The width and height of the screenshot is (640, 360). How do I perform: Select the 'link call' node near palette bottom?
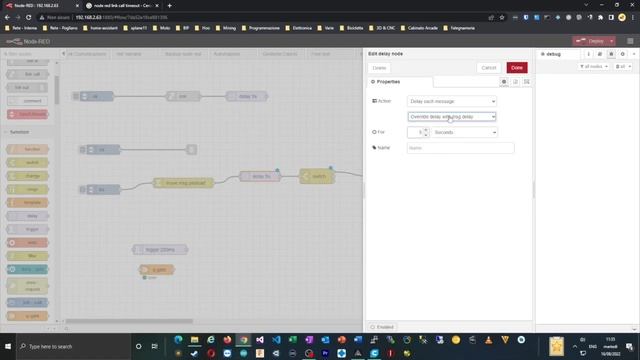[28, 302]
